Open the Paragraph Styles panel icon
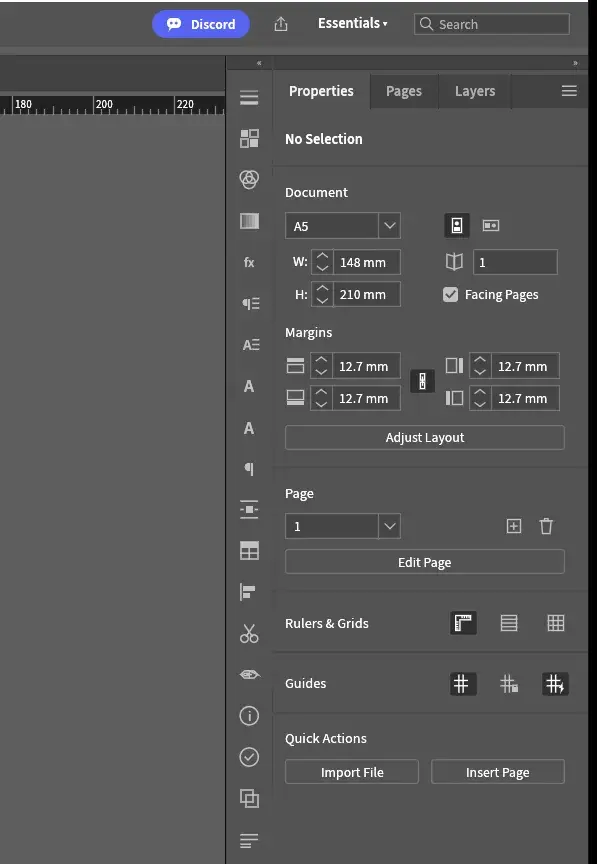 click(x=250, y=304)
